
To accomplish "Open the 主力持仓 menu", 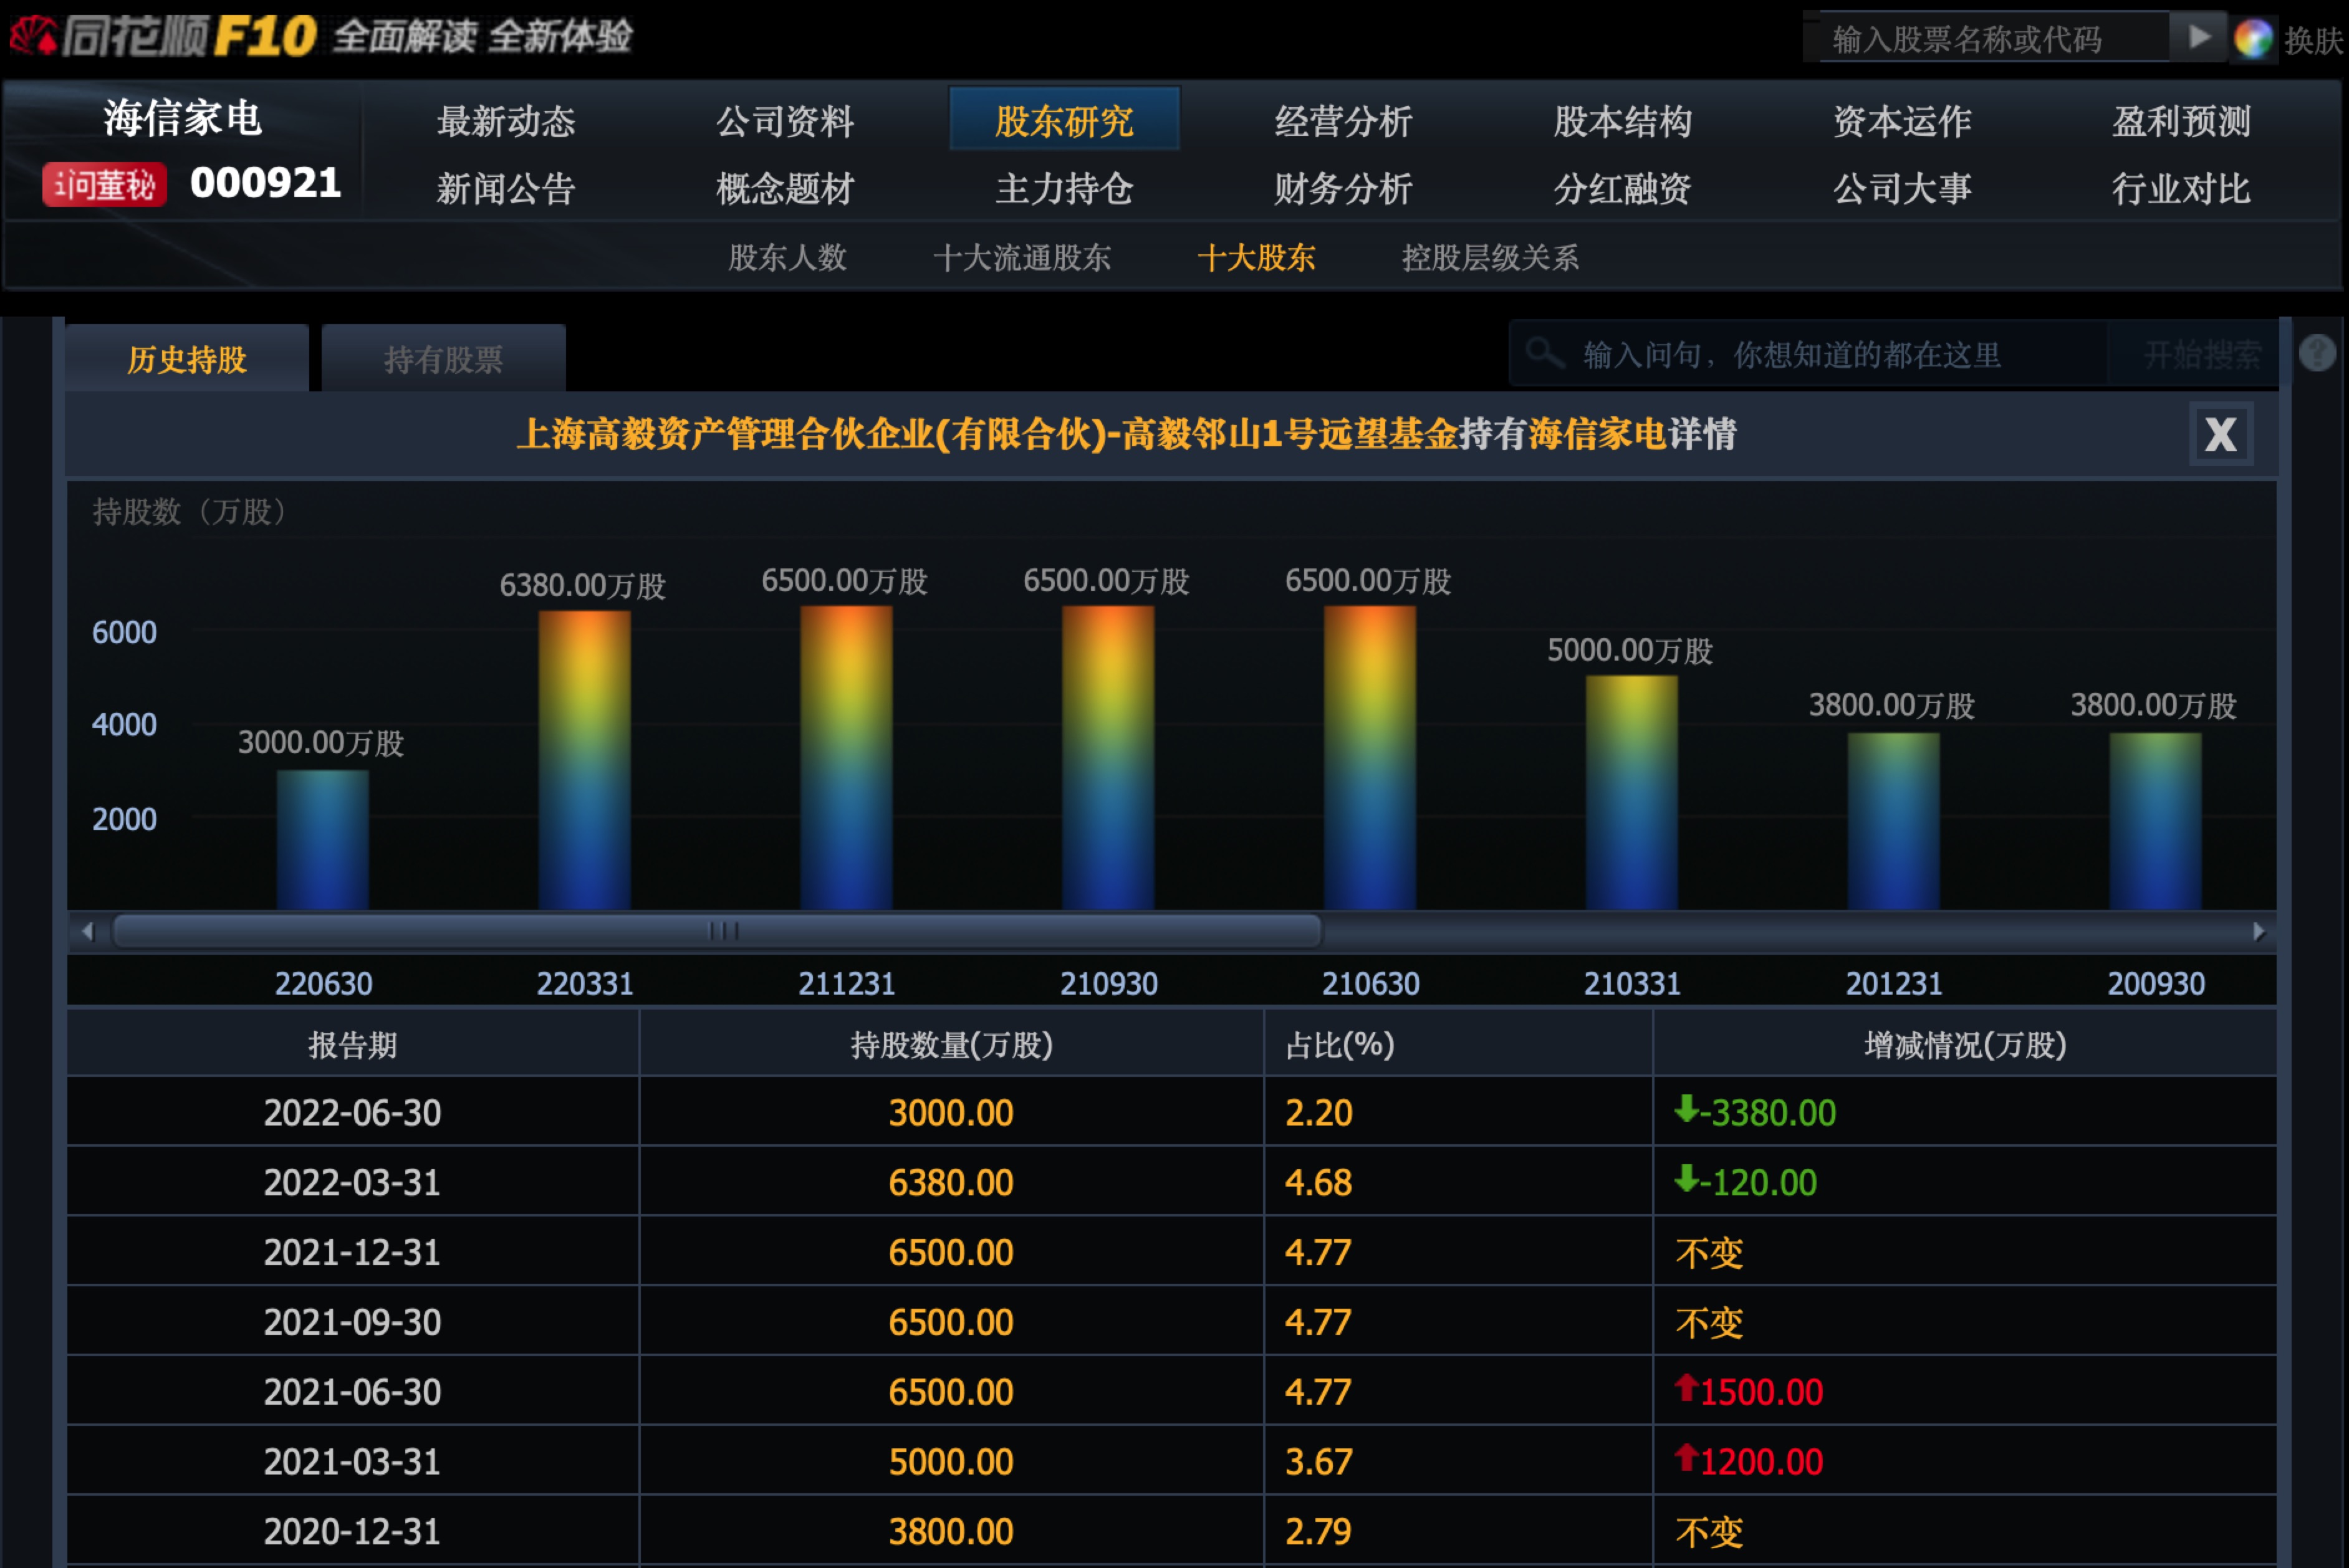I will point(1064,188).
